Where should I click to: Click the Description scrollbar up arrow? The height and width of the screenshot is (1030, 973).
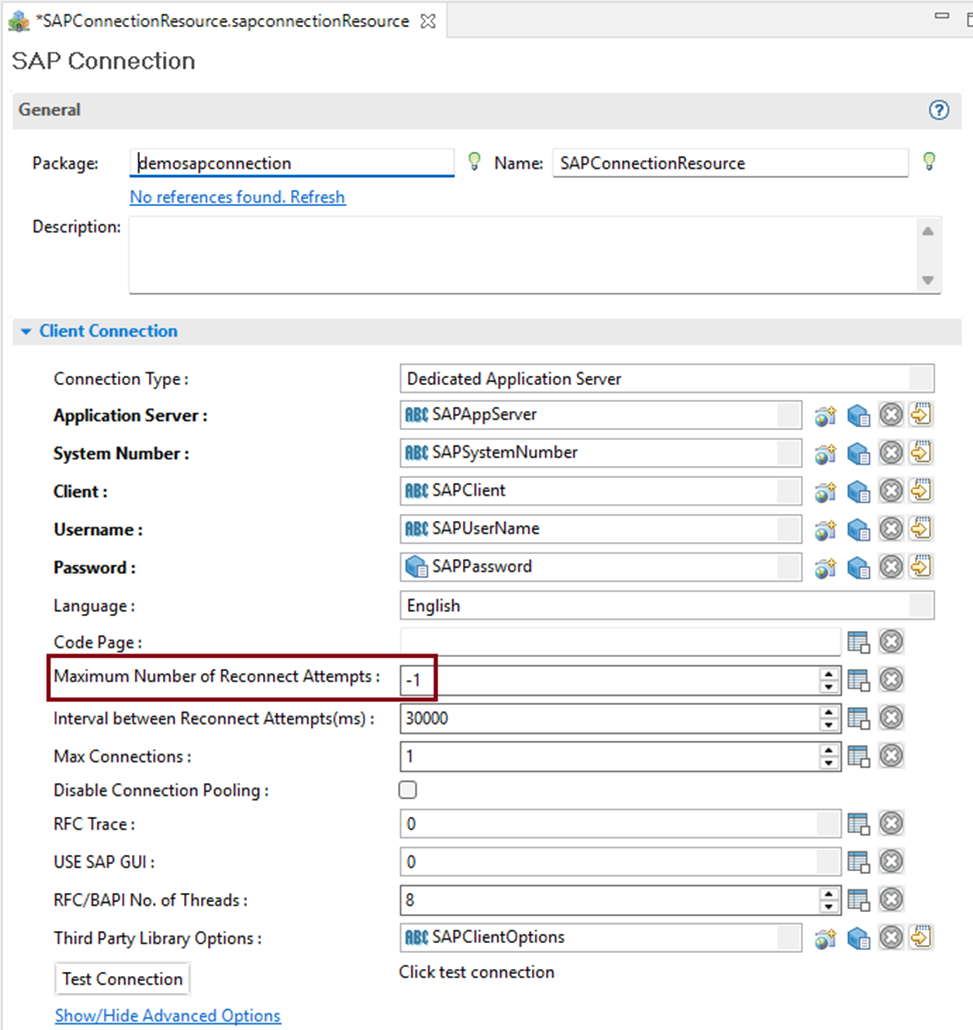point(928,231)
